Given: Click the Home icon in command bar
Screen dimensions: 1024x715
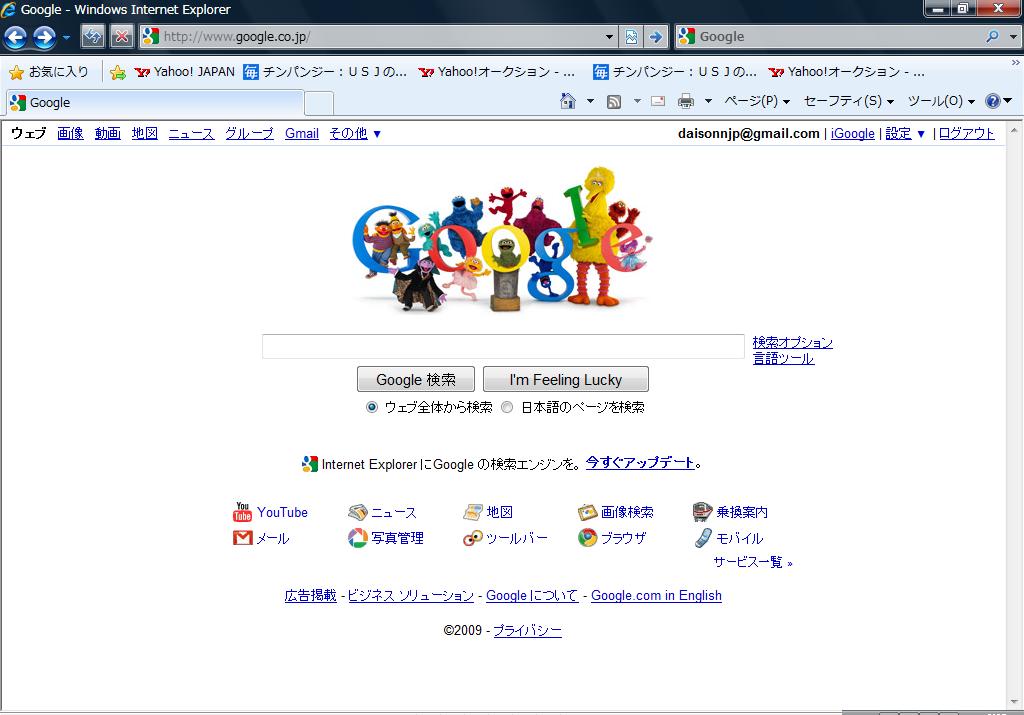Looking at the screenshot, I should [x=568, y=101].
